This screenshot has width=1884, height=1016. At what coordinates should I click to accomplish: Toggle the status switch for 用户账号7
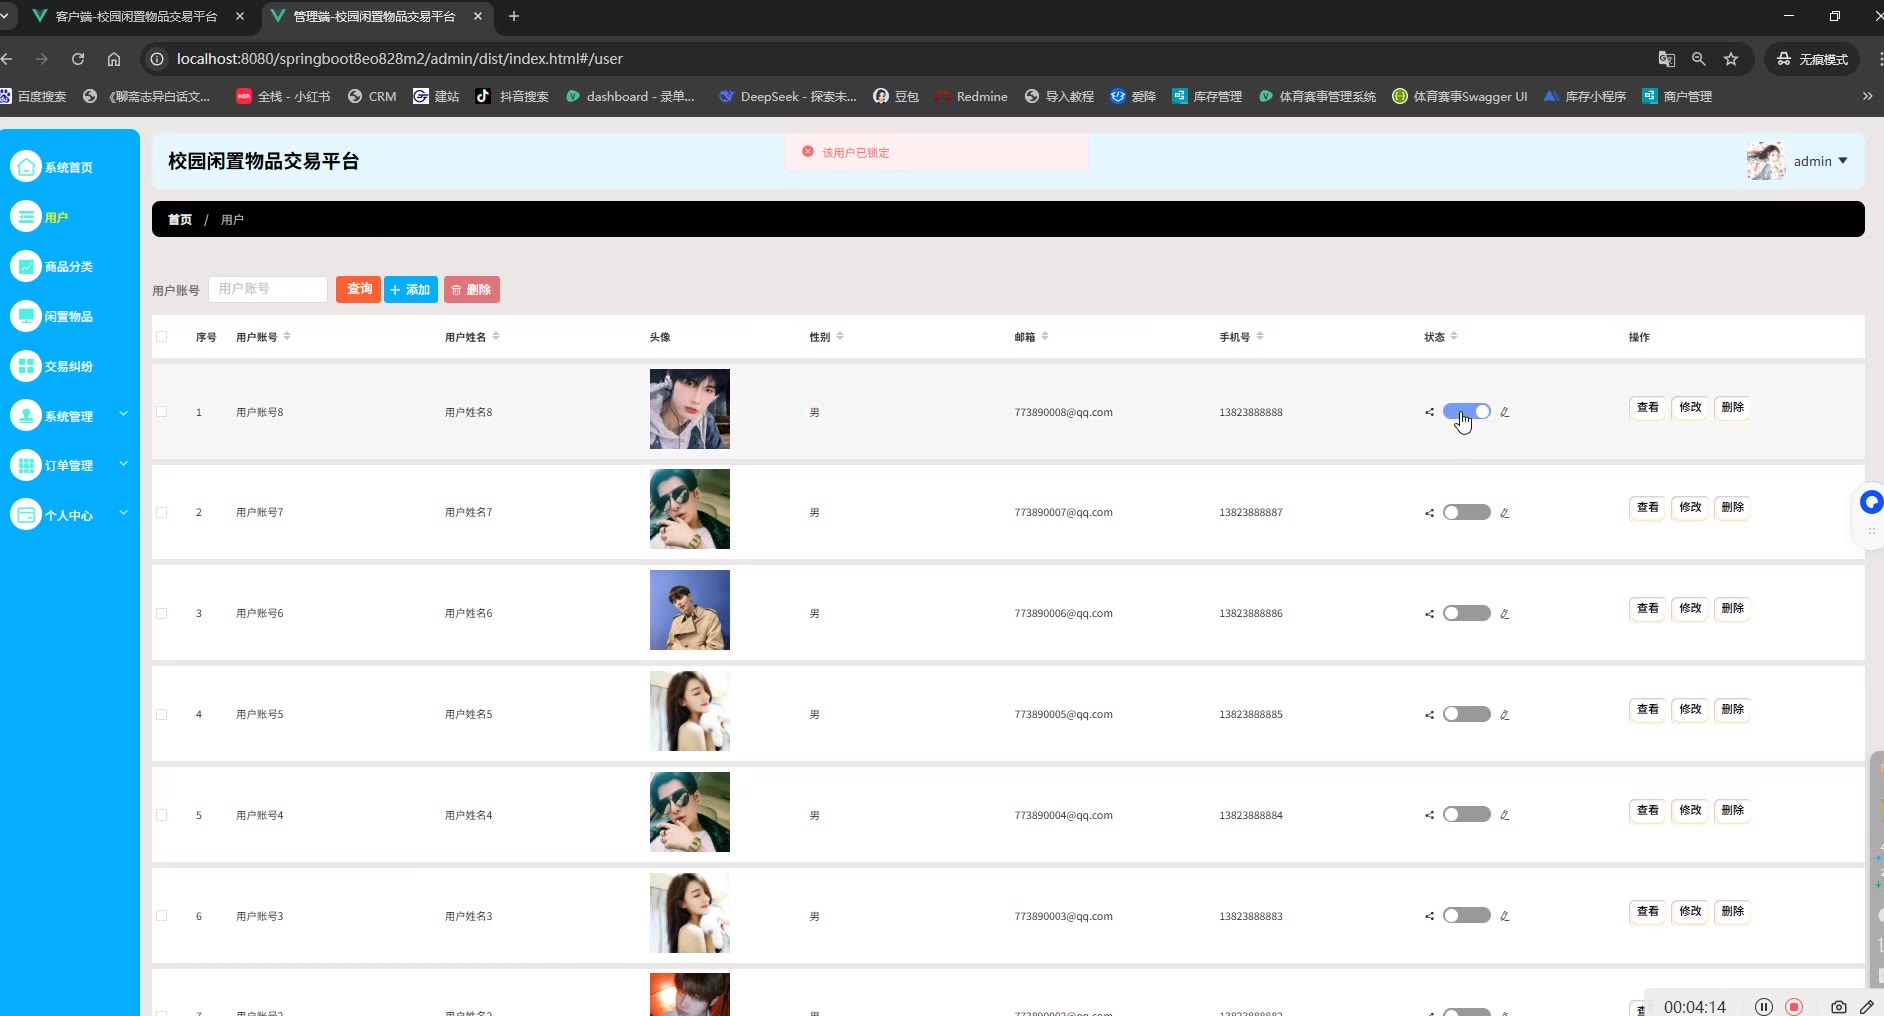[x=1467, y=512]
